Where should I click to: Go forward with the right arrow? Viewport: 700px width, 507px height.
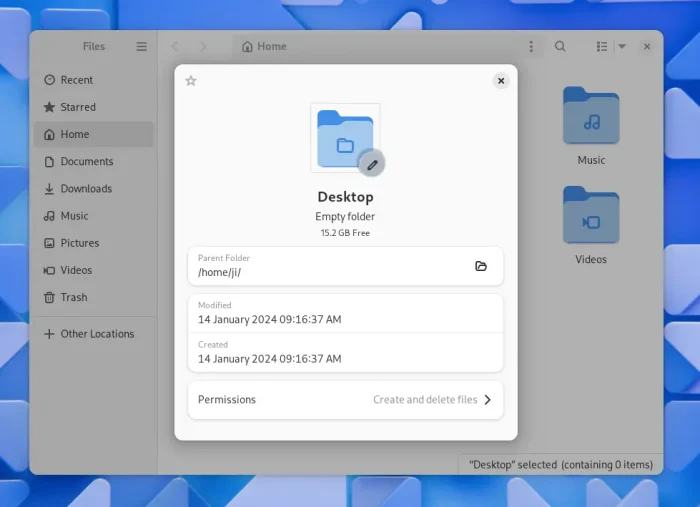point(203,47)
